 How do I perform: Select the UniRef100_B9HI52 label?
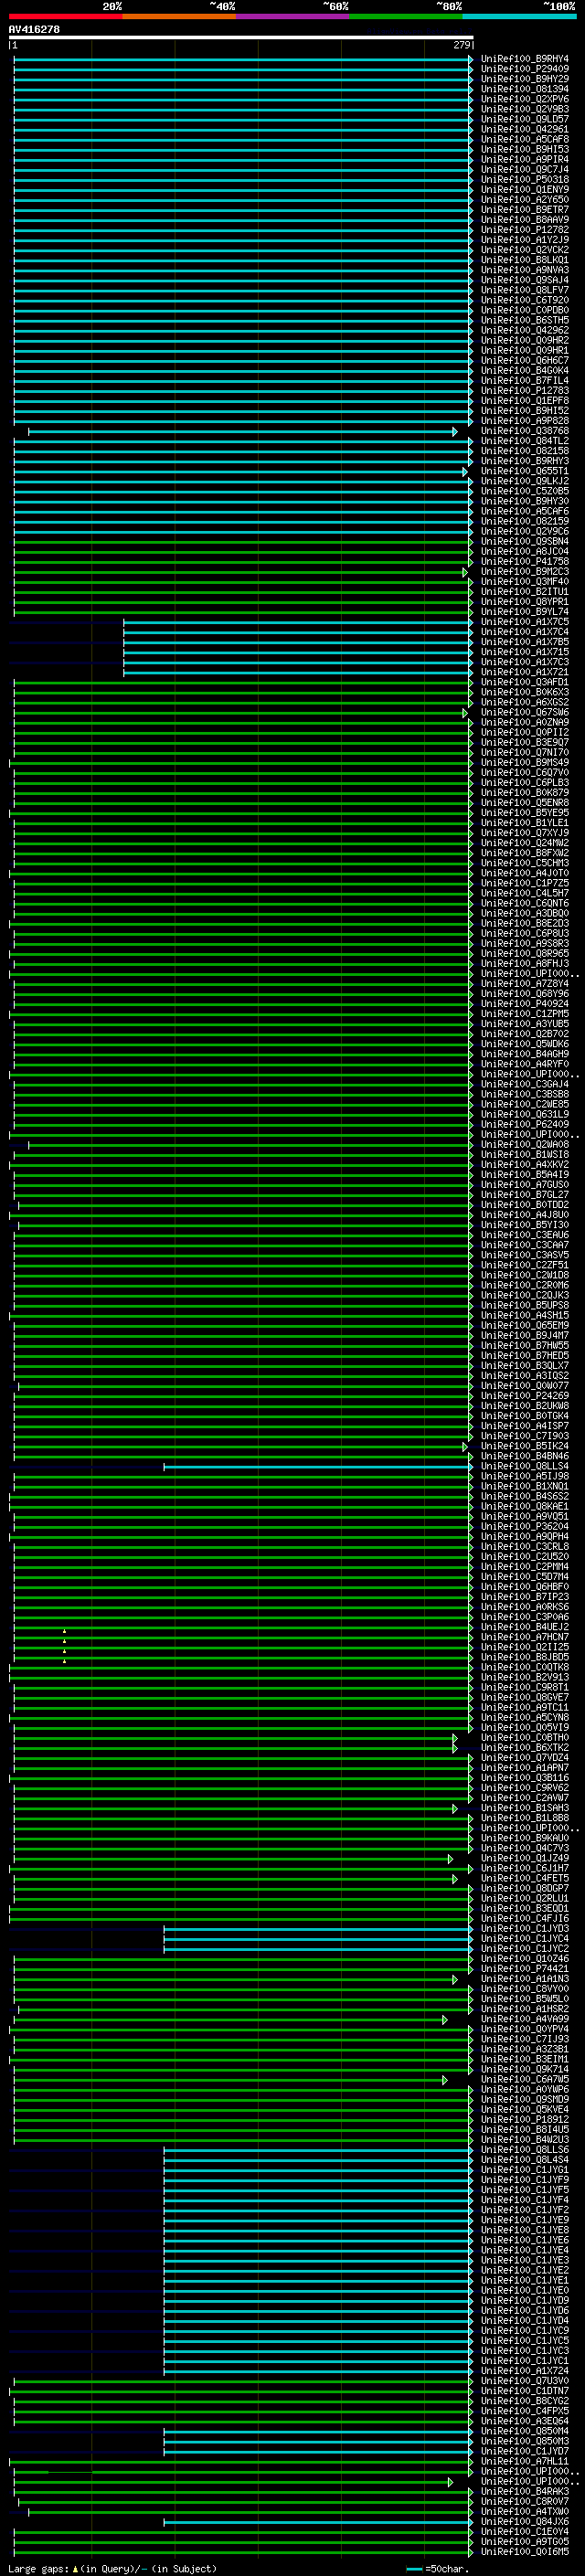click(x=525, y=410)
